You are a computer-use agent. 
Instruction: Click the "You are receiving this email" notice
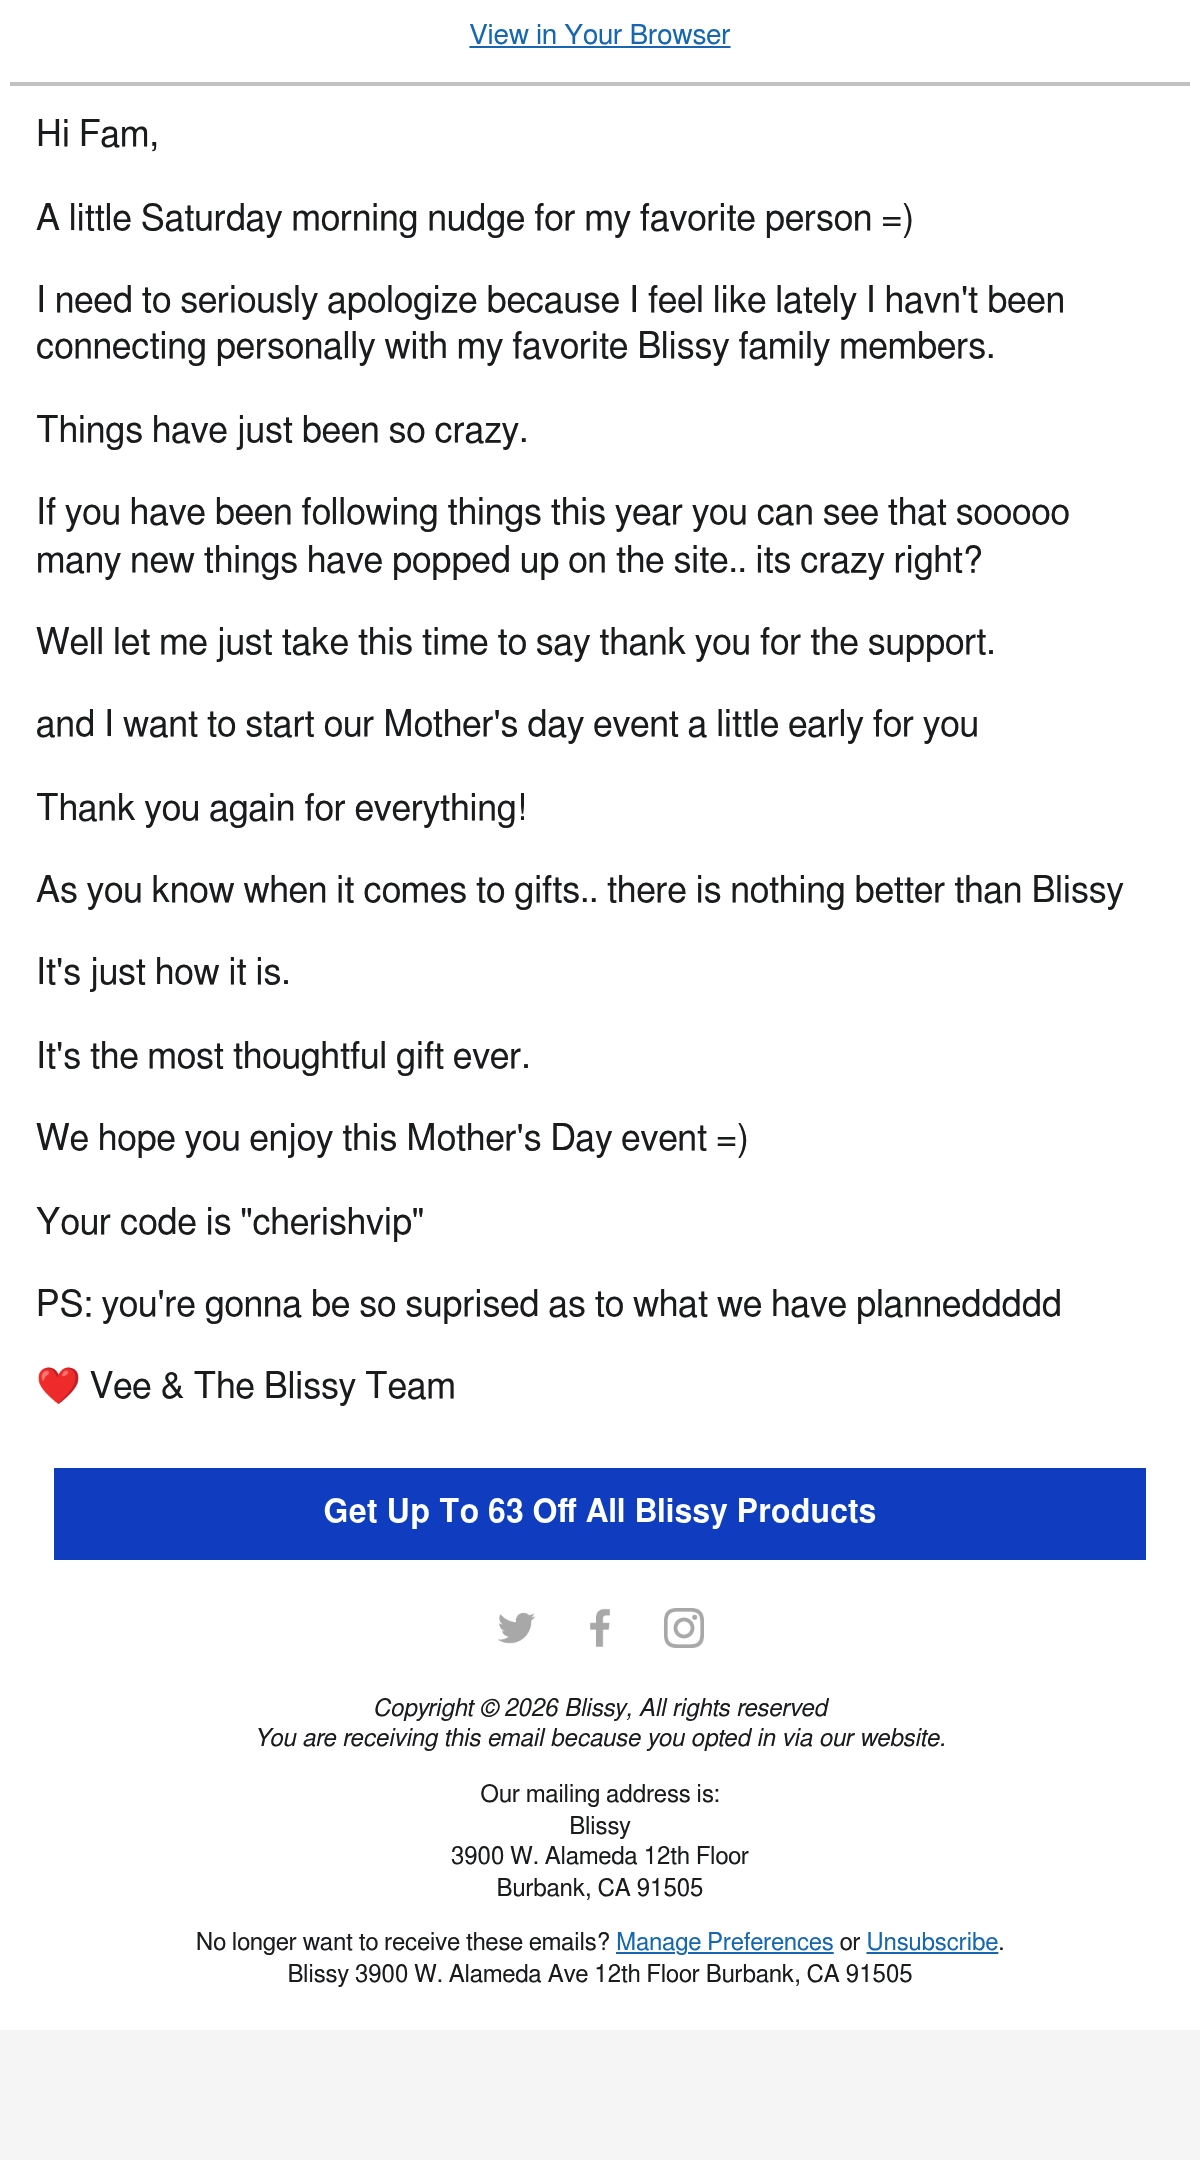tap(600, 1738)
